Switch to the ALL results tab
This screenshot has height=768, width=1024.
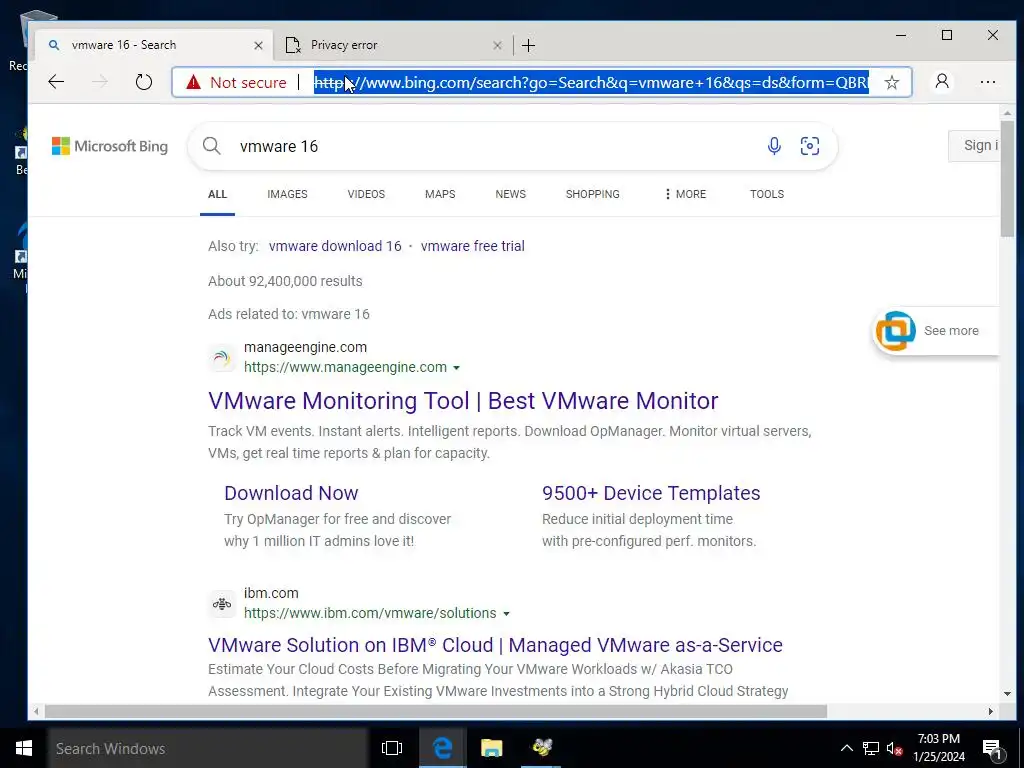click(217, 194)
